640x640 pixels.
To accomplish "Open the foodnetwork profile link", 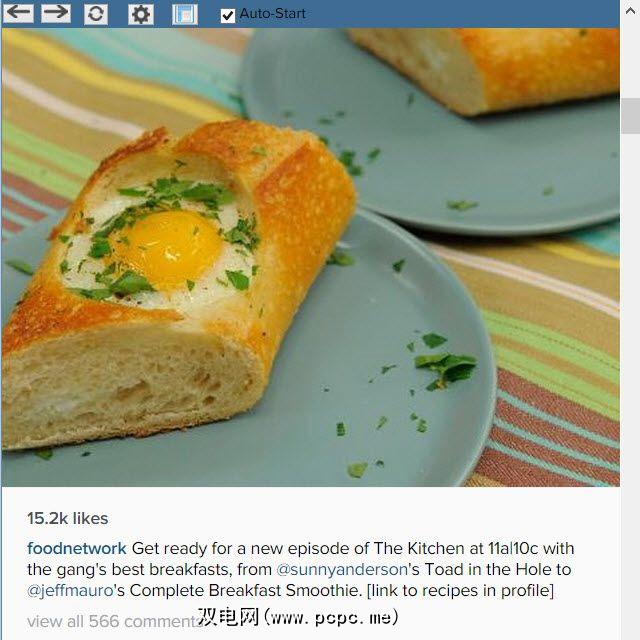I will [x=77, y=548].
